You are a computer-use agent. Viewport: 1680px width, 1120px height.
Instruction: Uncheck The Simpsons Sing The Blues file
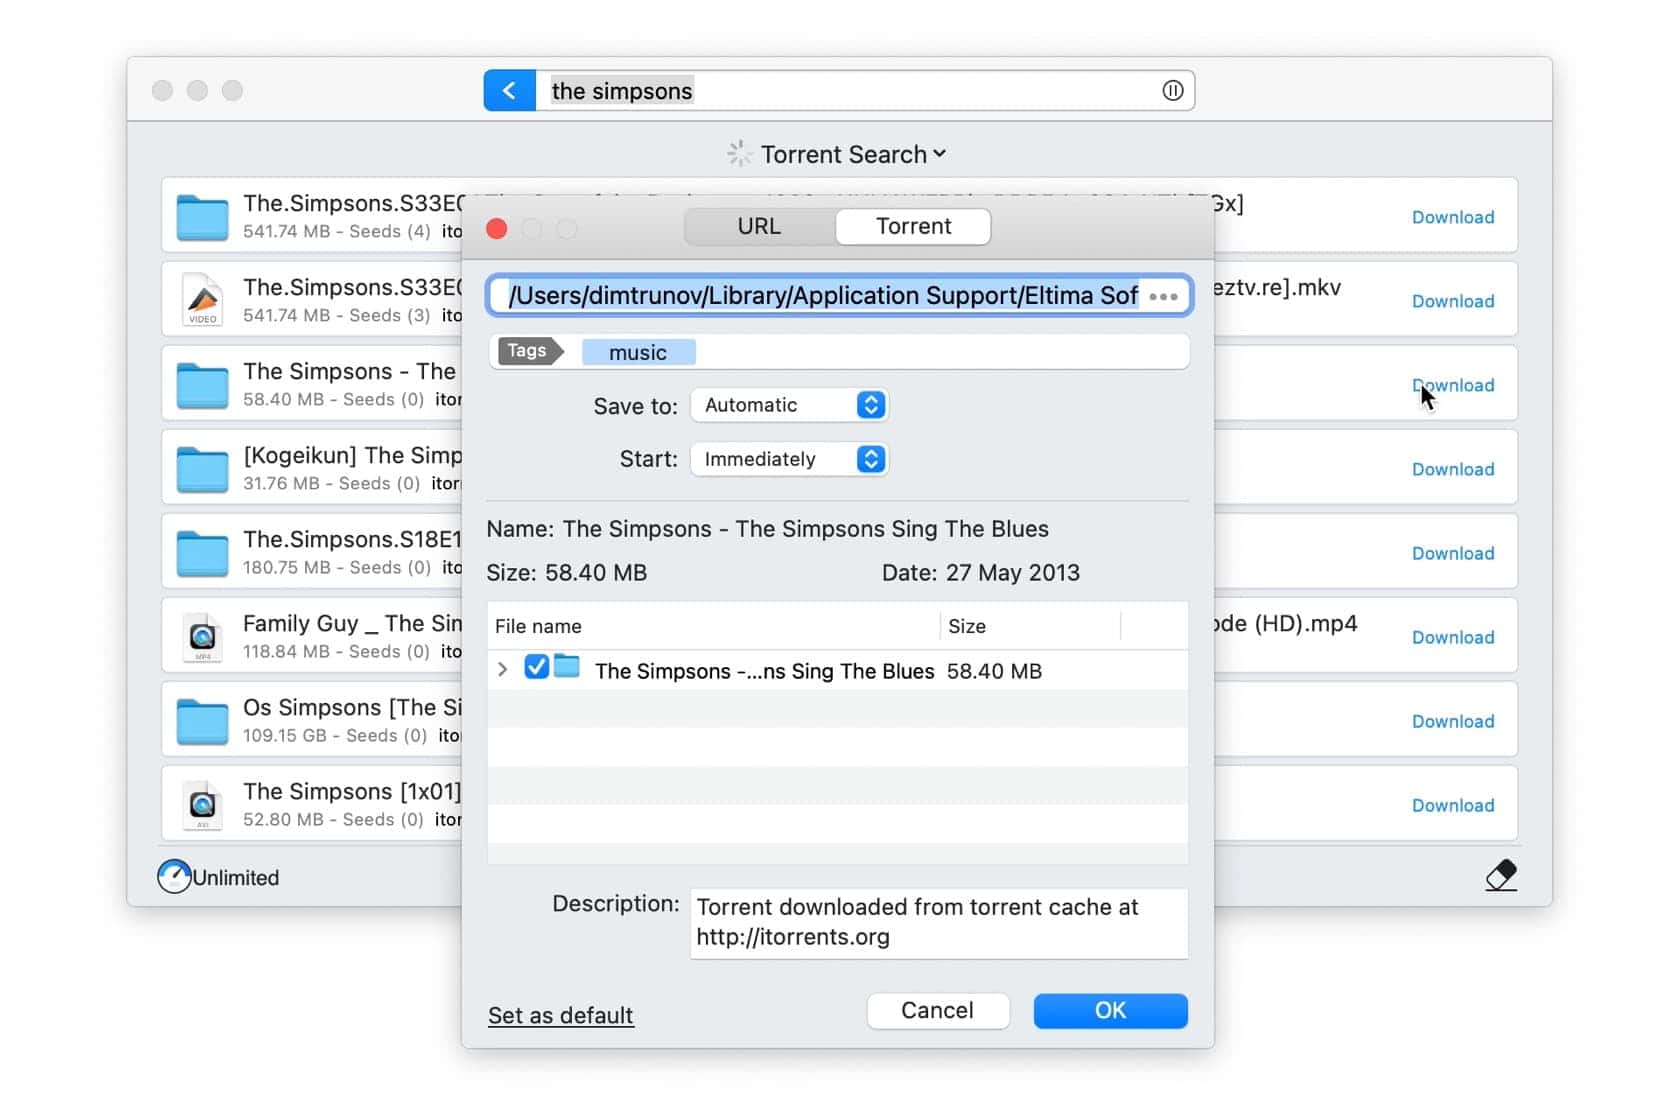pos(536,668)
